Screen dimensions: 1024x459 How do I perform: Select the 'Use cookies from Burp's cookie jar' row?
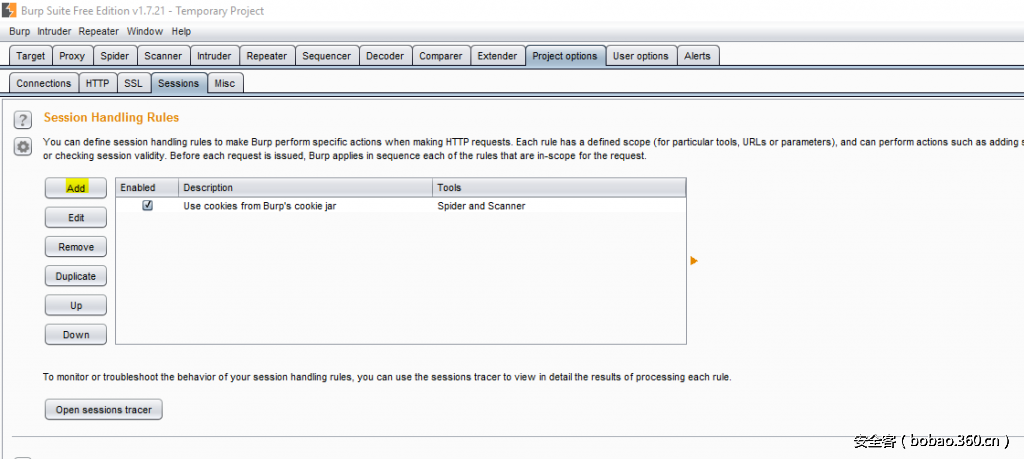pos(401,206)
